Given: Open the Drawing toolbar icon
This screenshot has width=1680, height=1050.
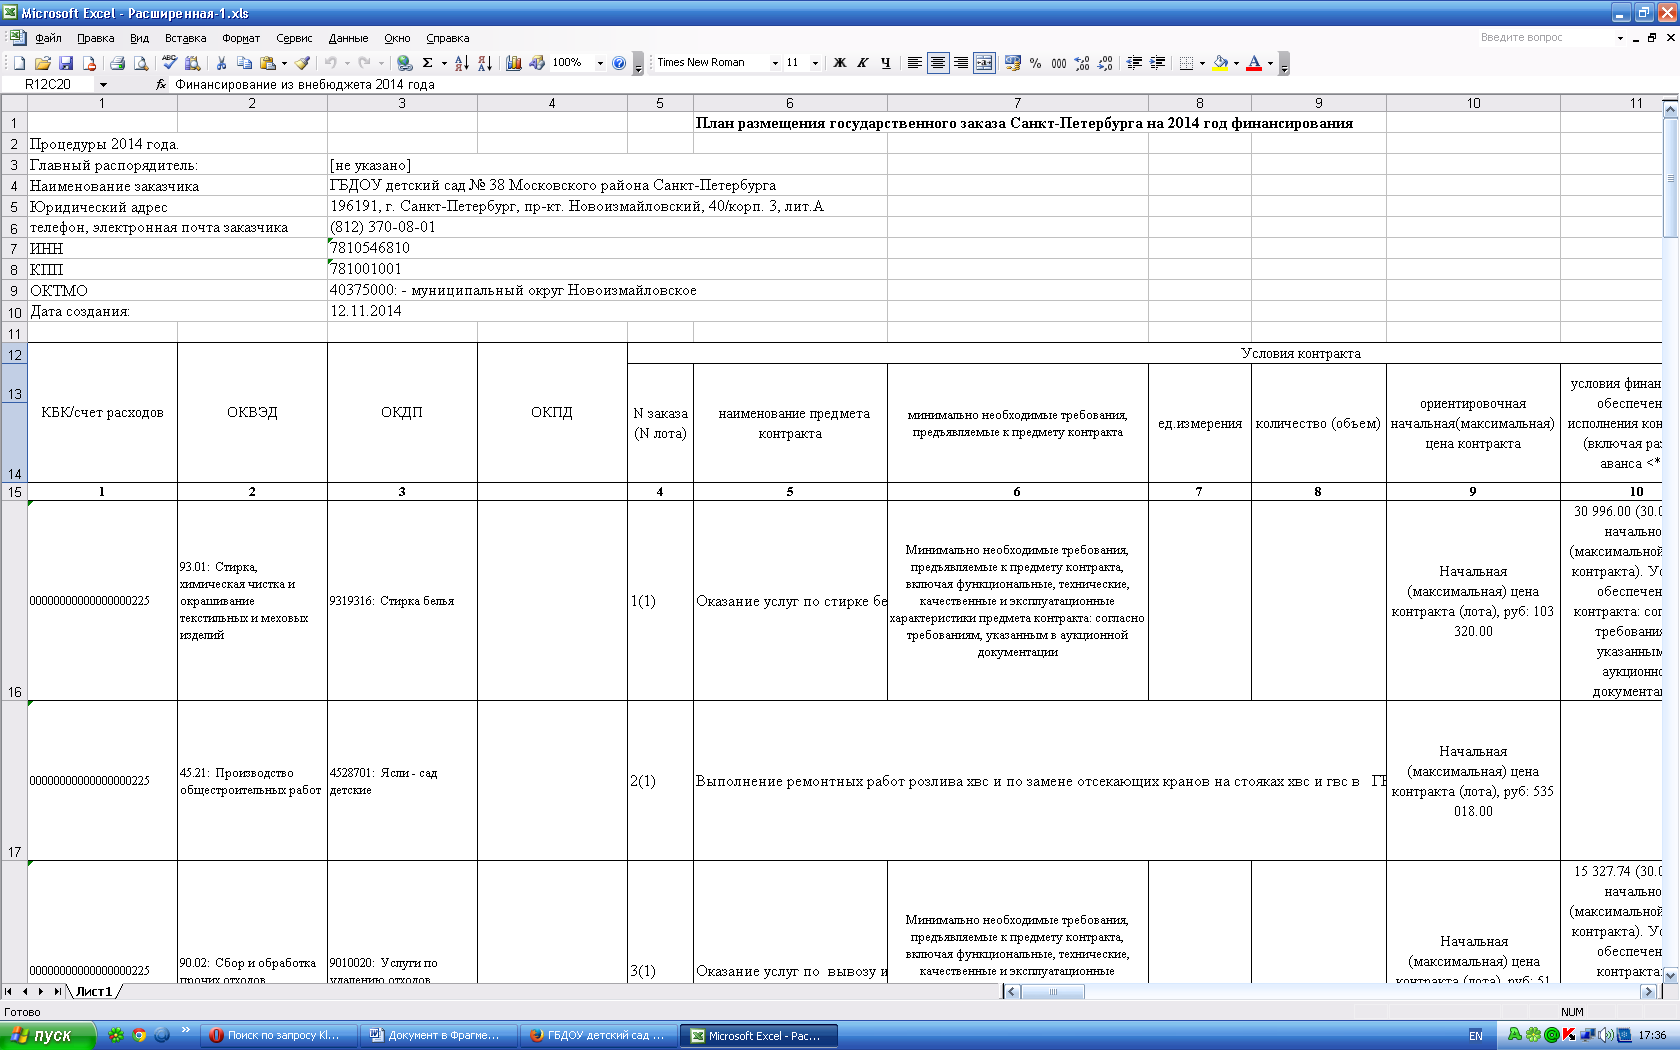Looking at the screenshot, I should (537, 63).
